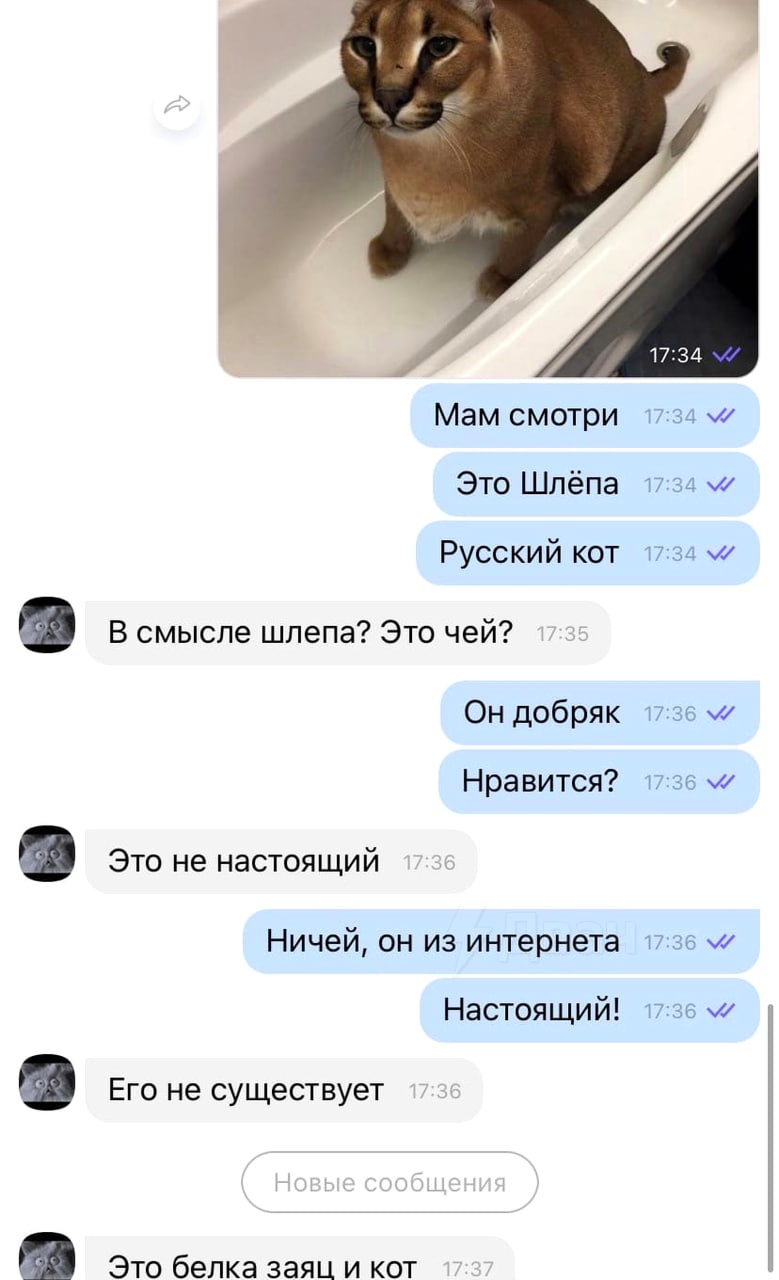
Task: Open the caracal cat photo in the bathtub
Action: click(x=488, y=188)
